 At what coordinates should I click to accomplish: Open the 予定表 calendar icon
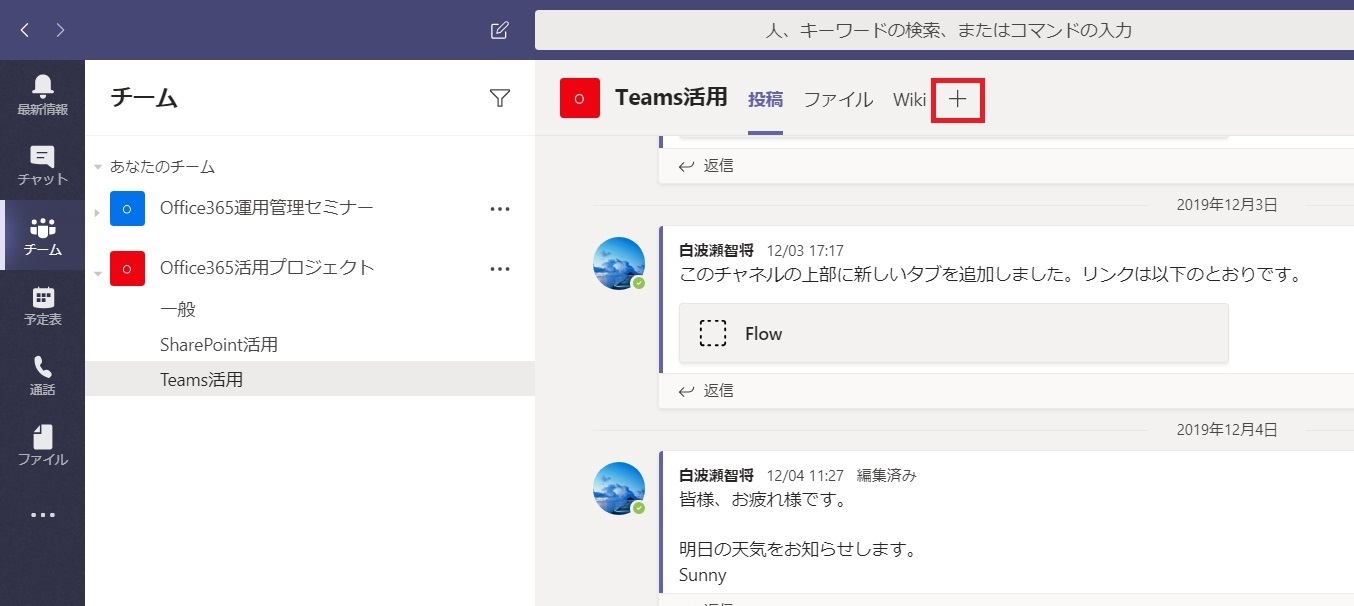pos(42,306)
